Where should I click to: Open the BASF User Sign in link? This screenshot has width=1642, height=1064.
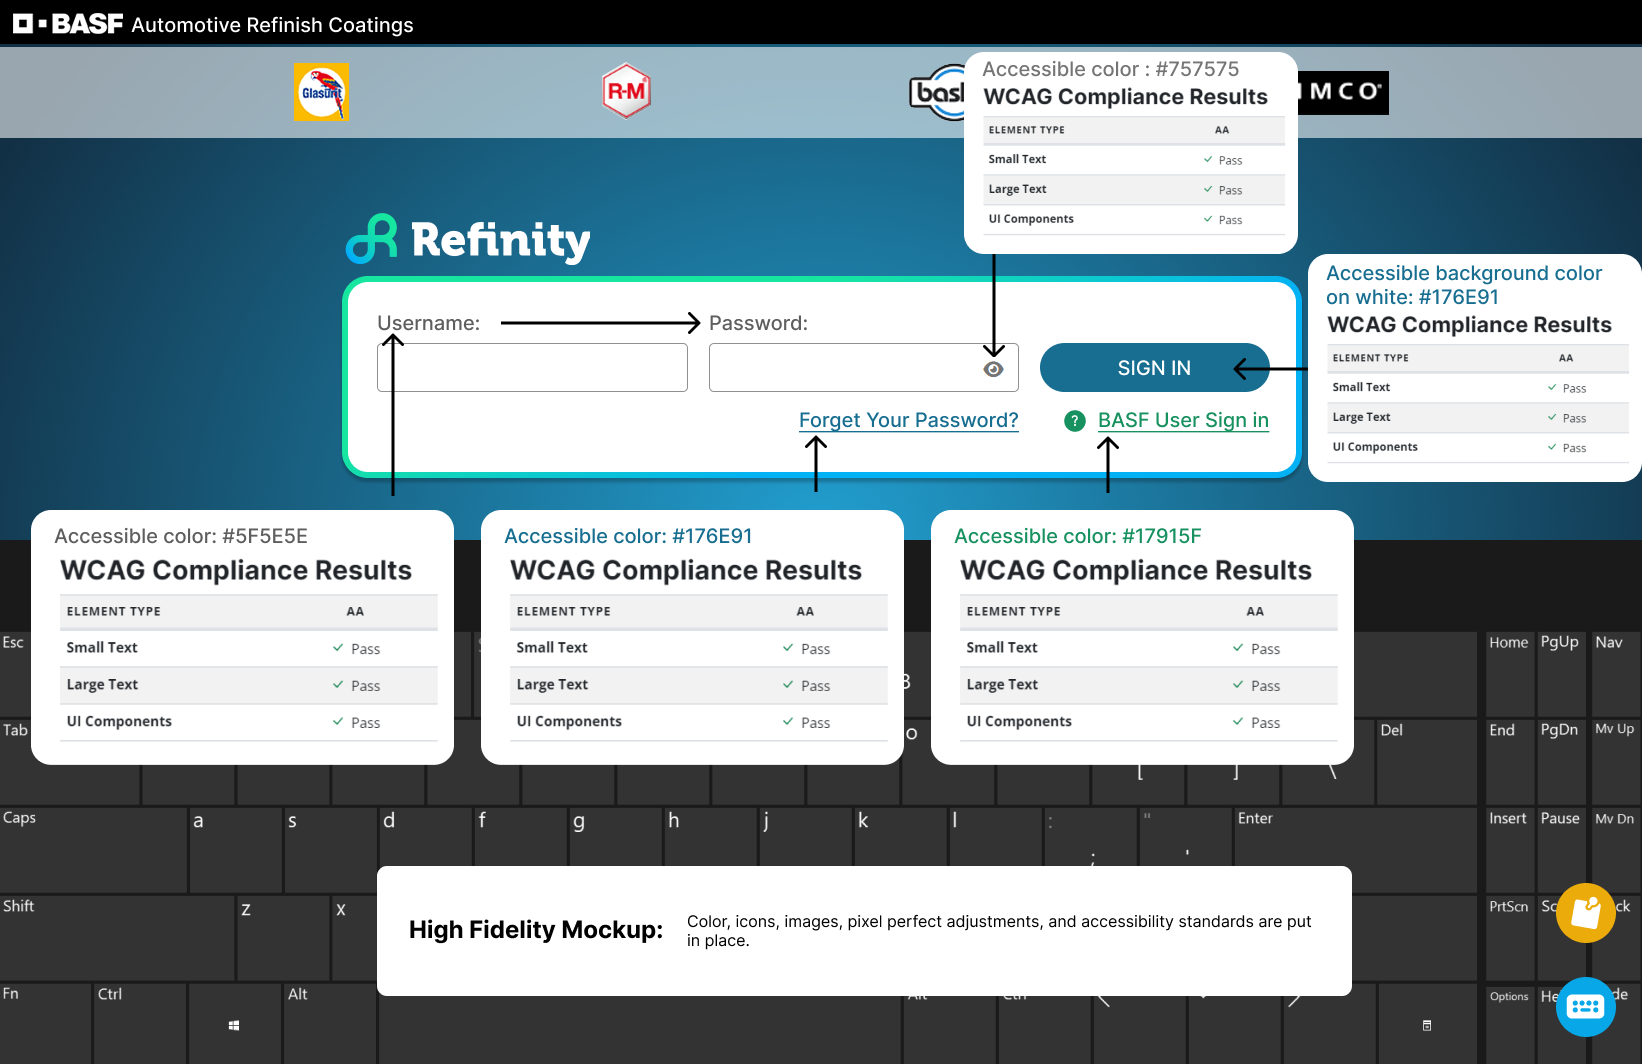1183,420
